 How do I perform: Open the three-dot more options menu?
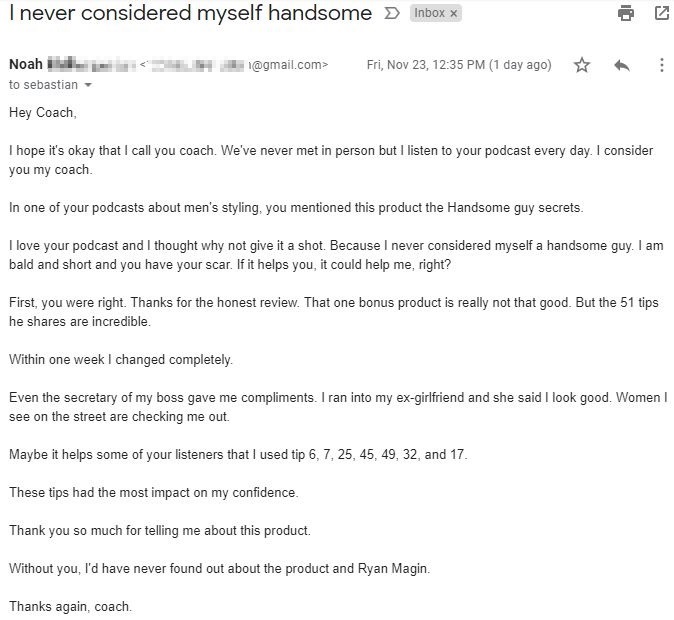pyautogui.click(x=662, y=65)
